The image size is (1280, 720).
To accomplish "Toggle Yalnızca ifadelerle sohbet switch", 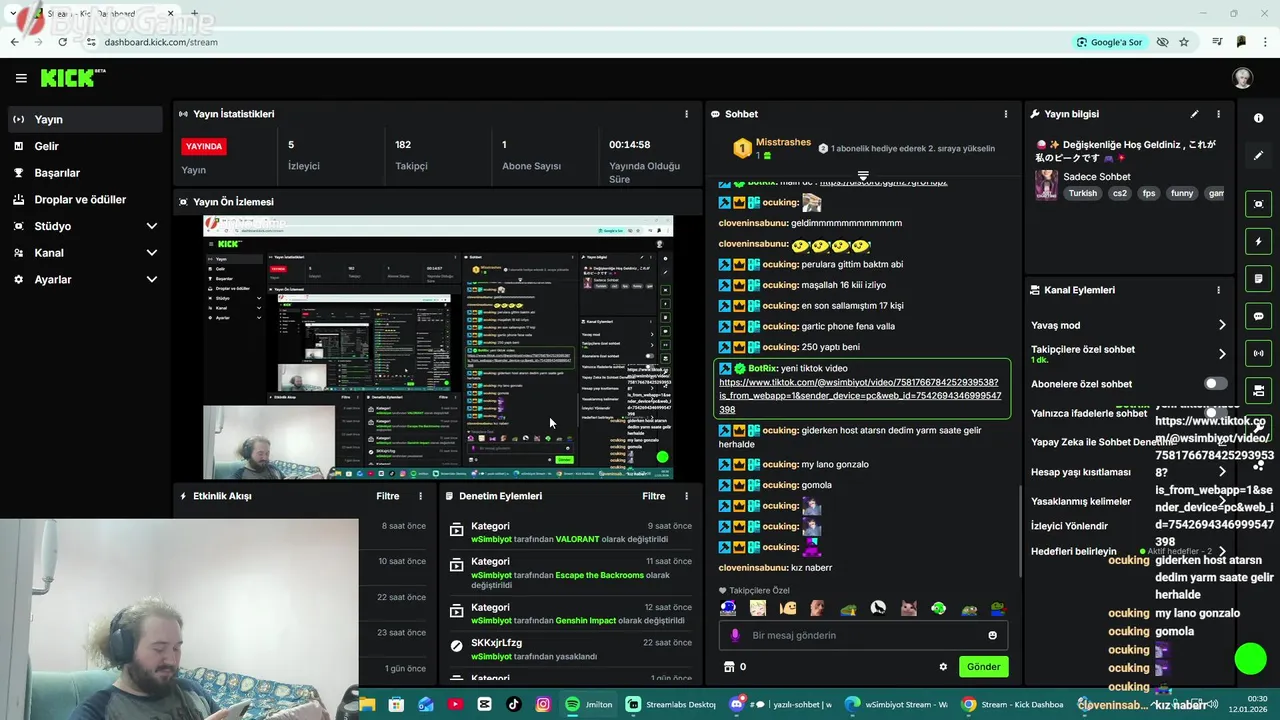I will 1215,413.
